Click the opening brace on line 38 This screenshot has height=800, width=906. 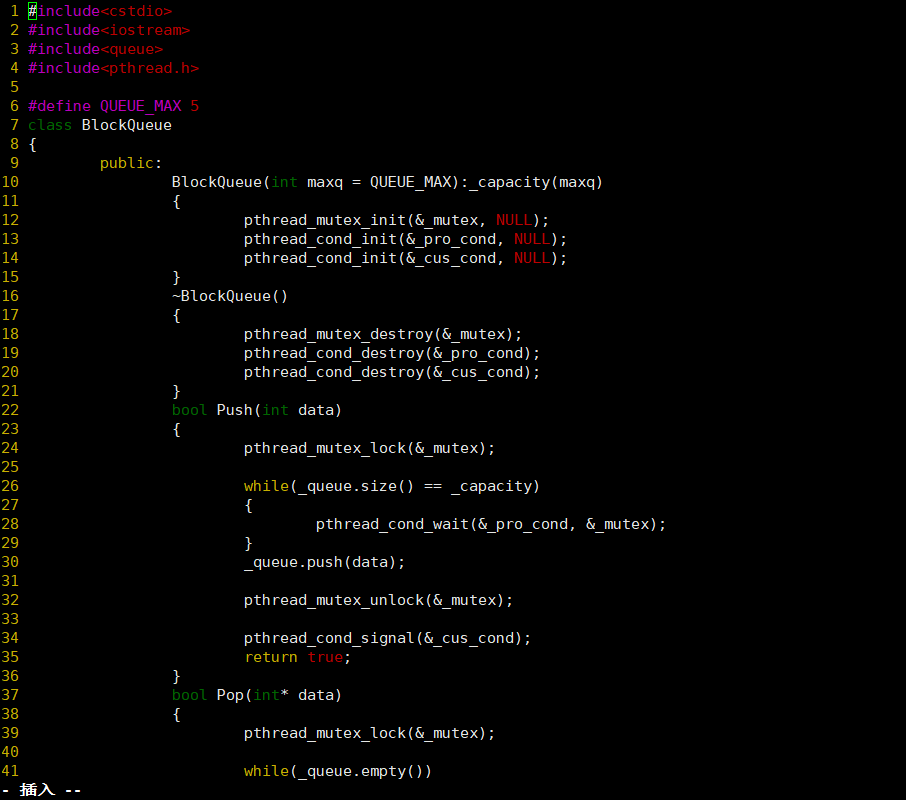pyautogui.click(x=176, y=715)
